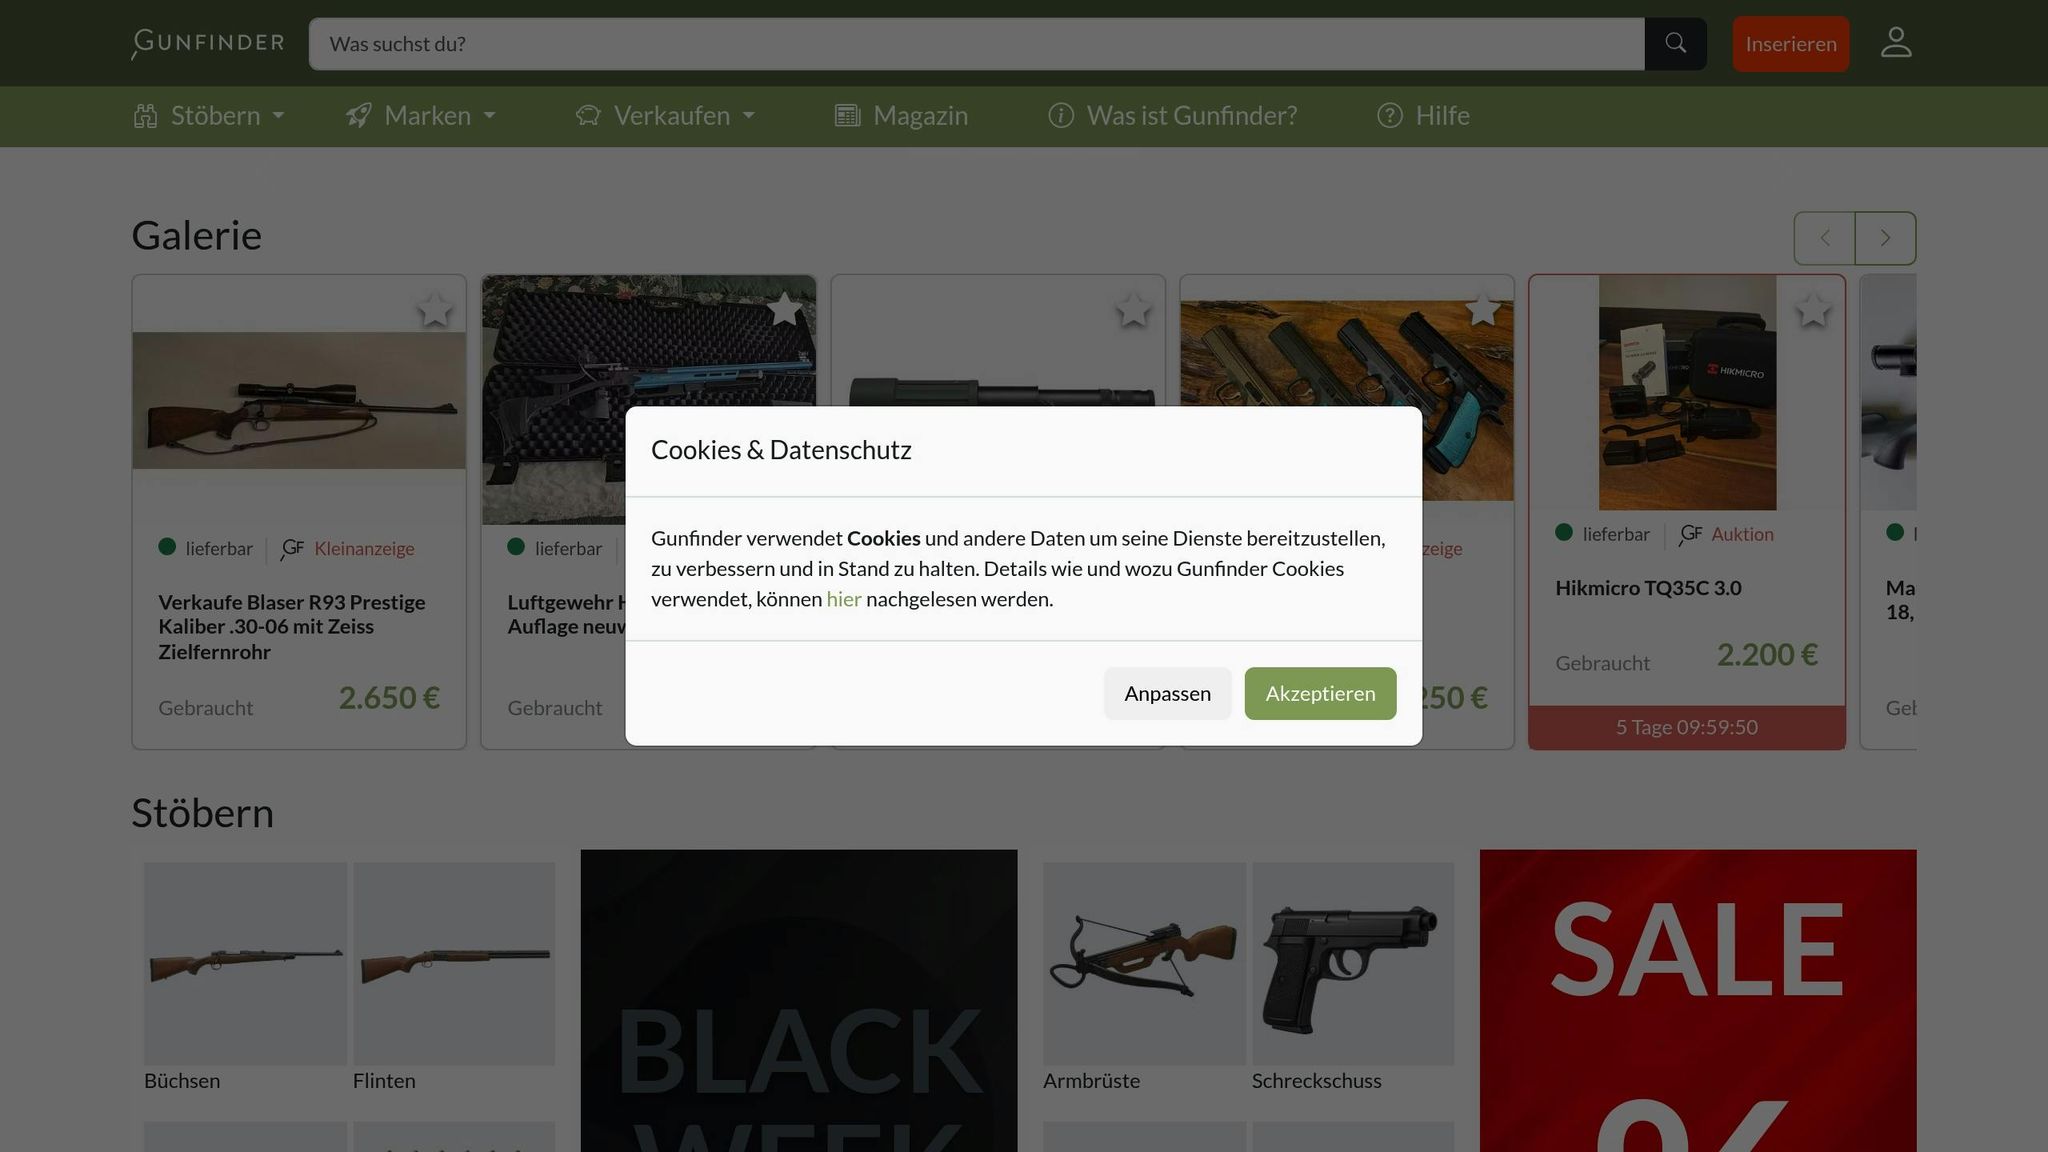Click the search magnifier icon

click(1676, 43)
